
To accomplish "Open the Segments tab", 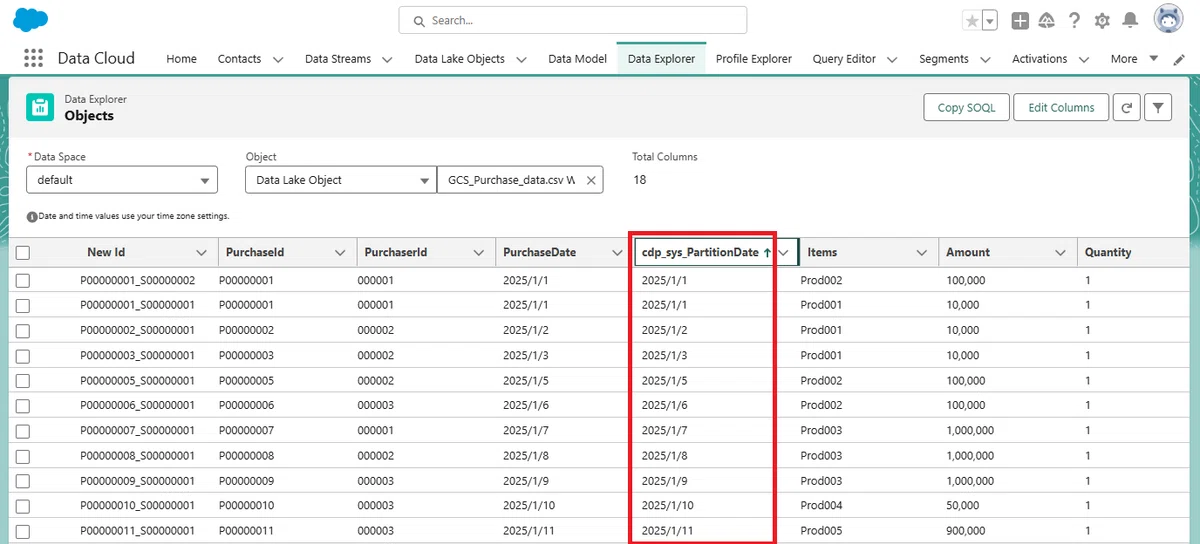I will point(944,59).
